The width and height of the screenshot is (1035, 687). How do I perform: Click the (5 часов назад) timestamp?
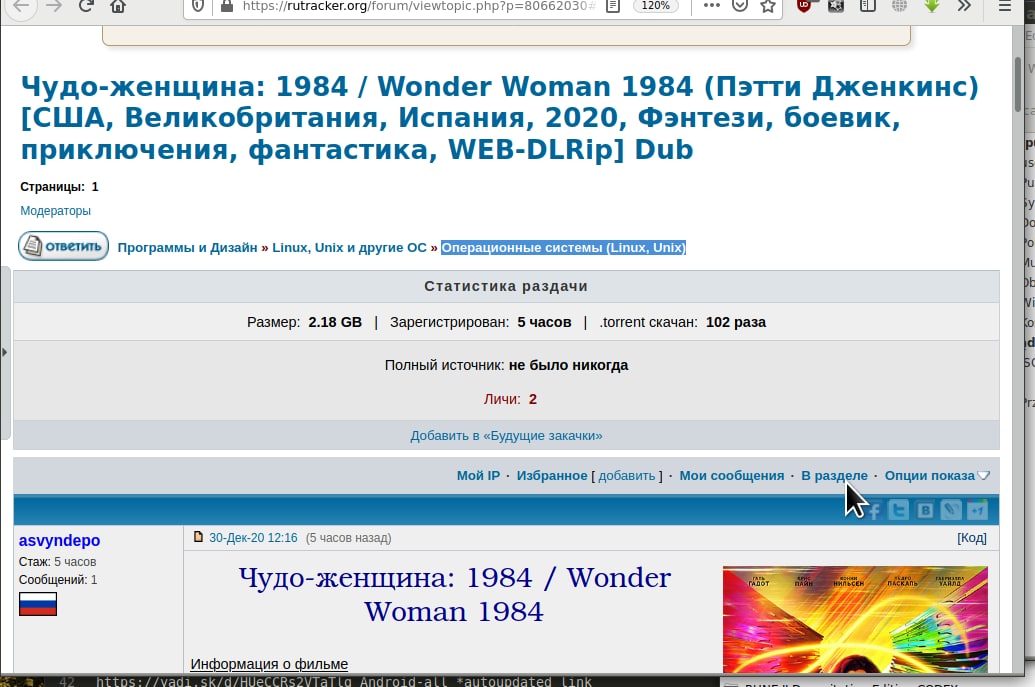[349, 538]
